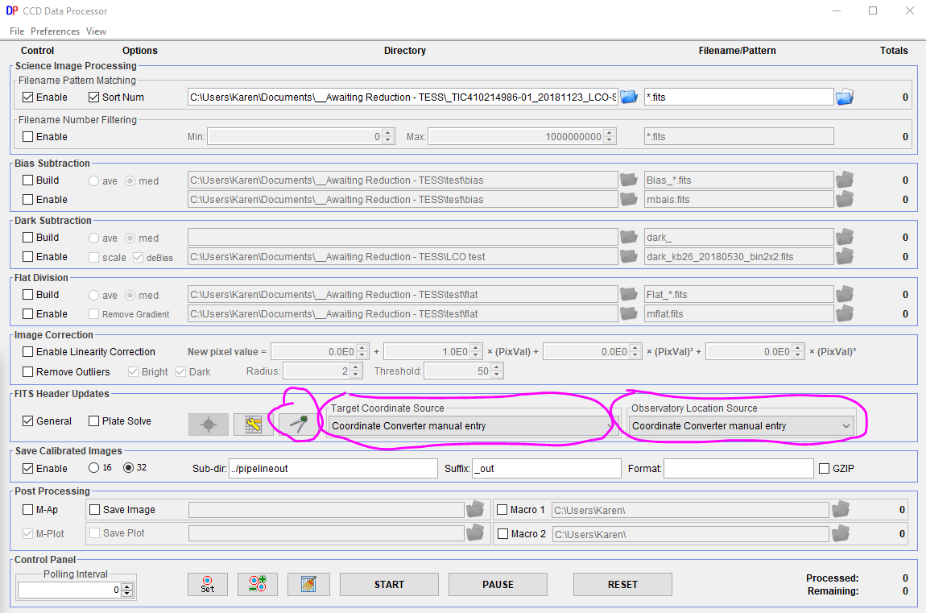
Task: Open the science filename pattern folder icon
Action: (845, 97)
